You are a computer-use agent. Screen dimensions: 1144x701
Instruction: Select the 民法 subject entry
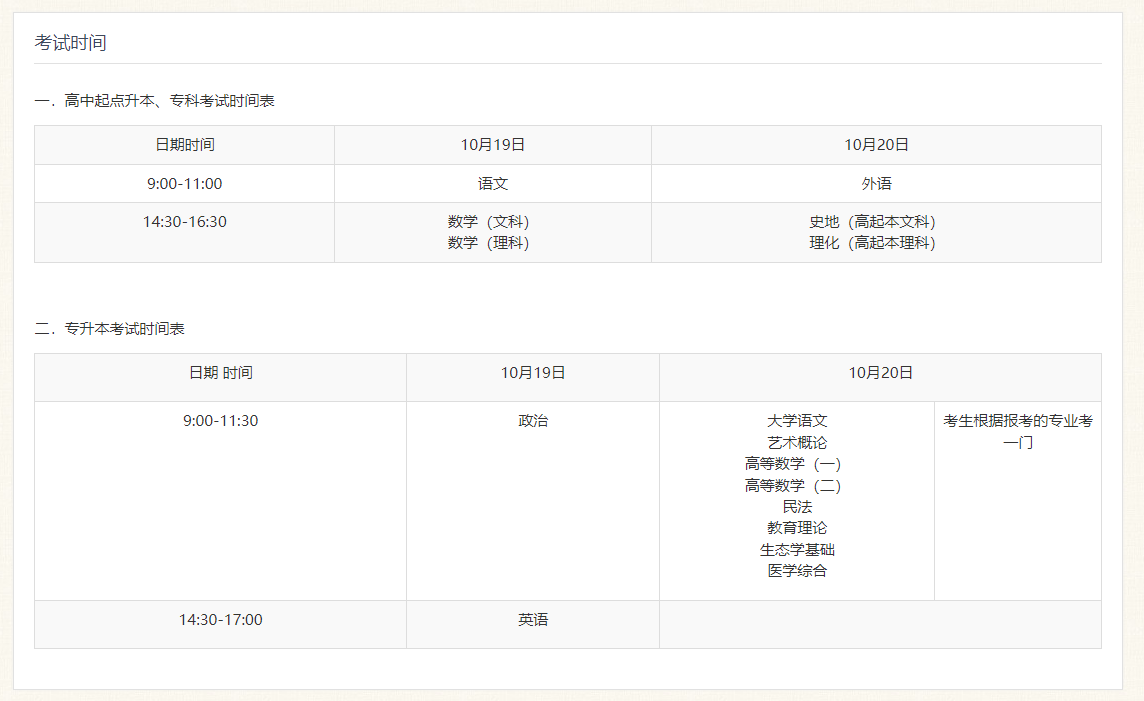[797, 507]
